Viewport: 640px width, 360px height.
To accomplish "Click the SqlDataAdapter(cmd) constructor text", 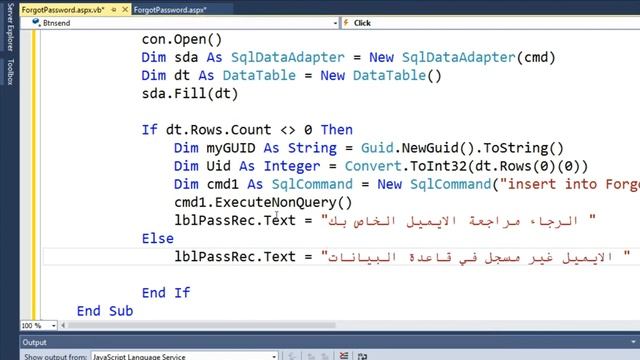I will 479,58.
